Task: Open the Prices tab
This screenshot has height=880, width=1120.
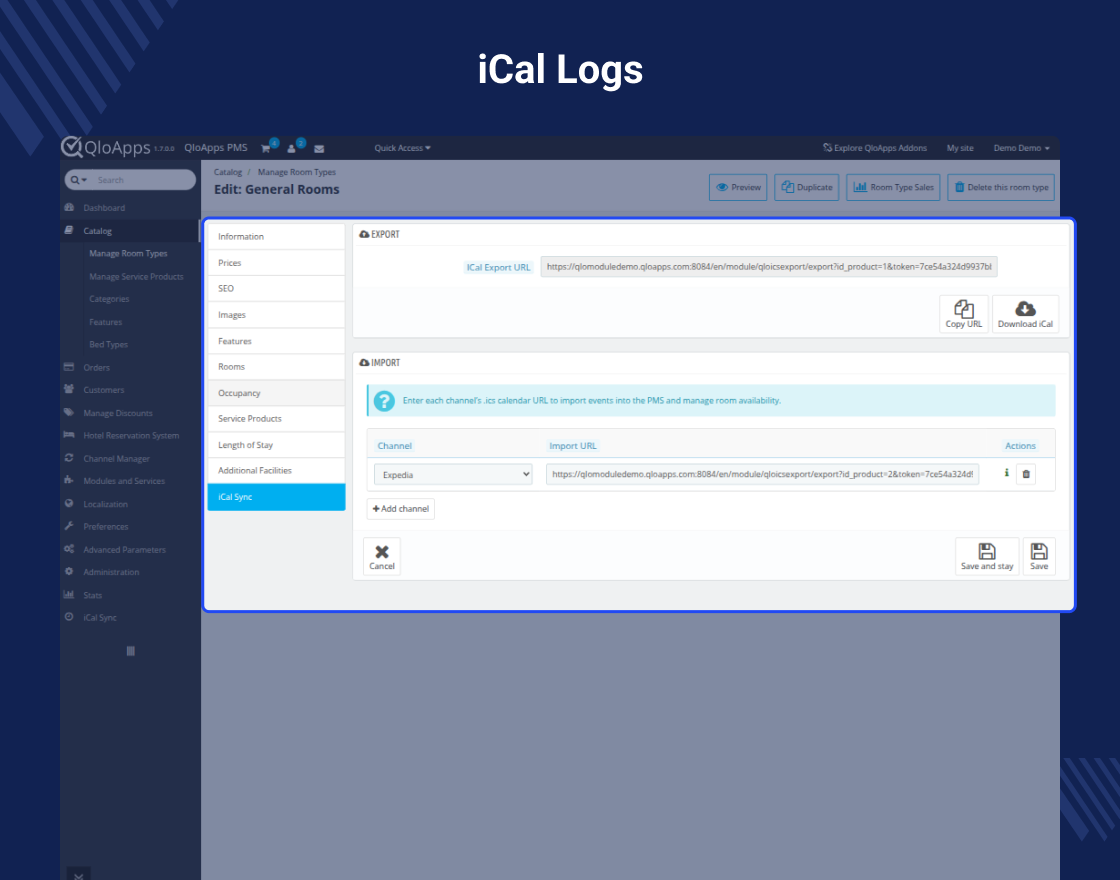Action: 276,263
